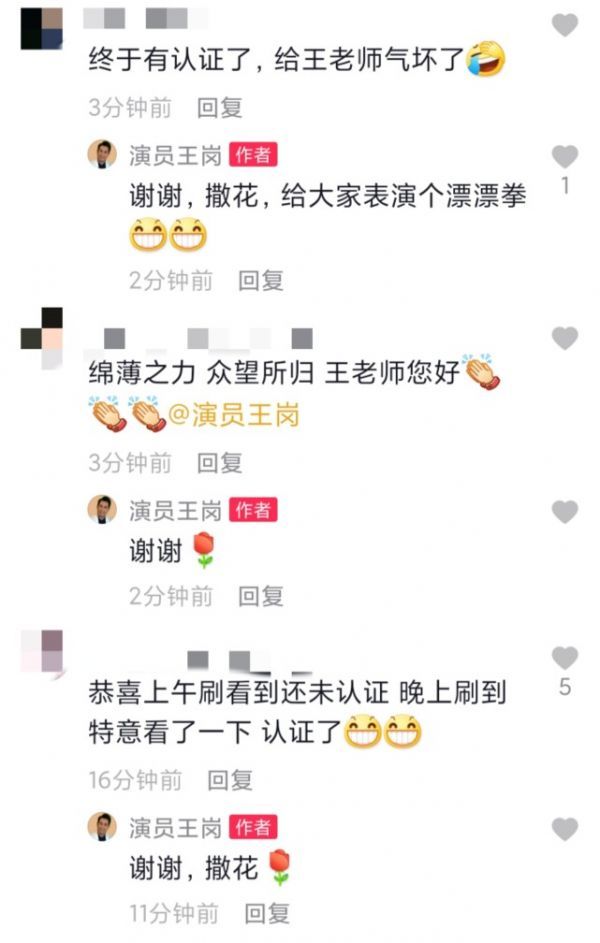600x943 pixels.
Task: Like the comment '绵薄之力 众望所归'
Action: [x=565, y=338]
